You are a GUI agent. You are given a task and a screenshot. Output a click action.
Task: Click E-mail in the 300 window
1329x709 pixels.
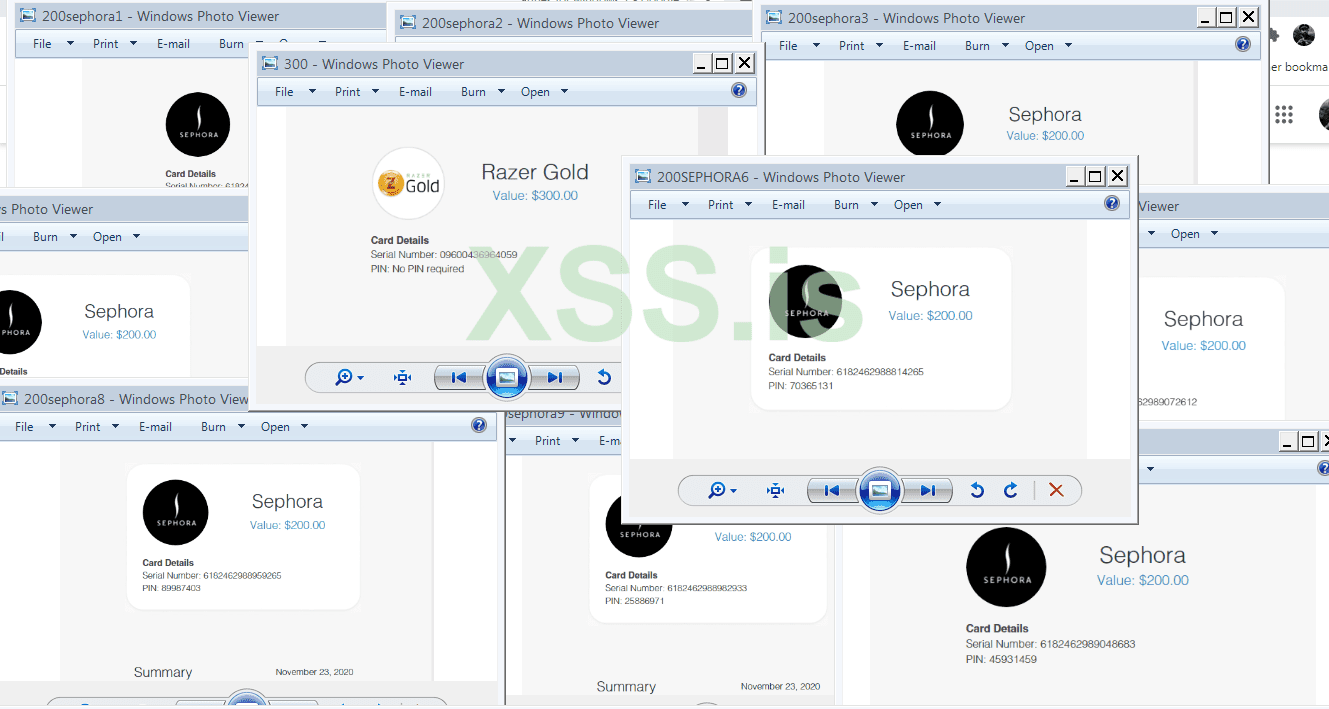(x=415, y=91)
